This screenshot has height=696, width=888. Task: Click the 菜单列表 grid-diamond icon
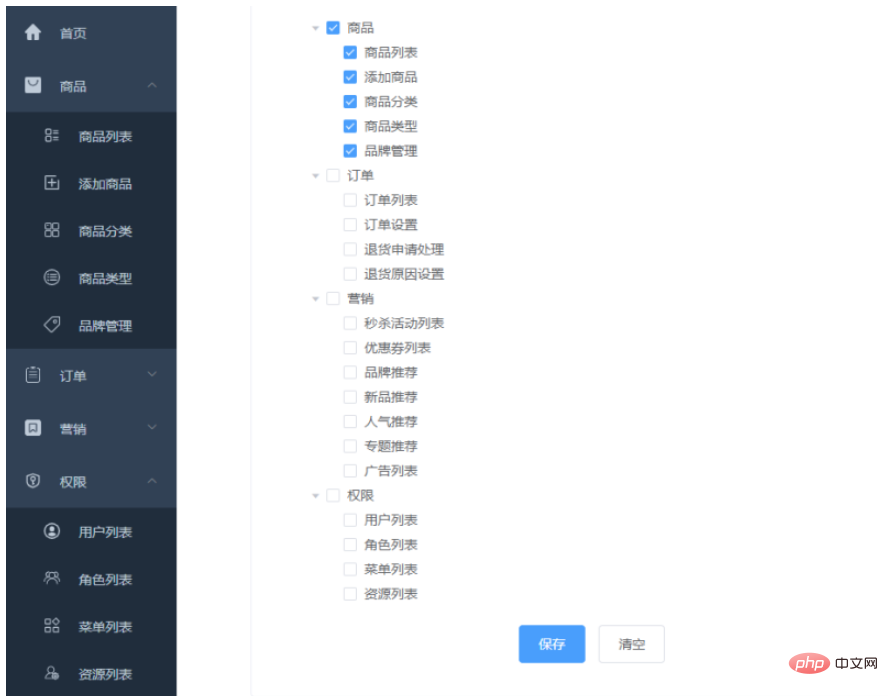pyautogui.click(x=52, y=626)
